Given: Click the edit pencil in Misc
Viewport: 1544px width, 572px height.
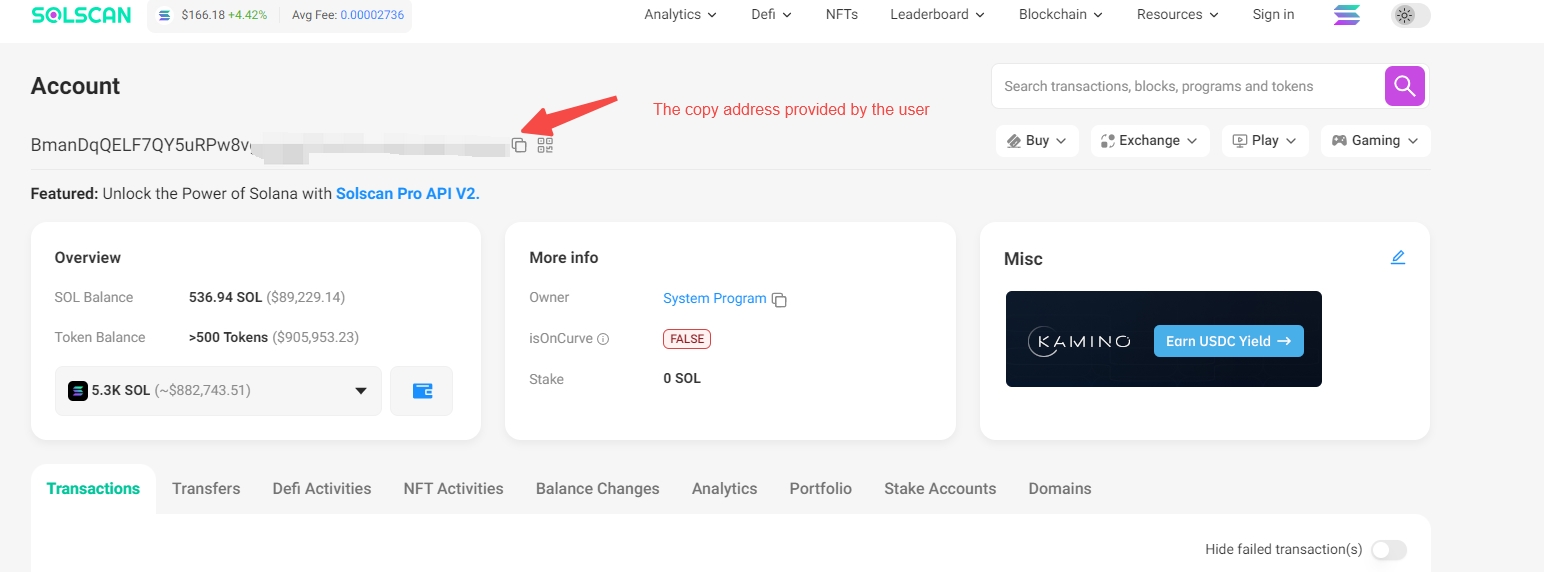Looking at the screenshot, I should click(1398, 258).
